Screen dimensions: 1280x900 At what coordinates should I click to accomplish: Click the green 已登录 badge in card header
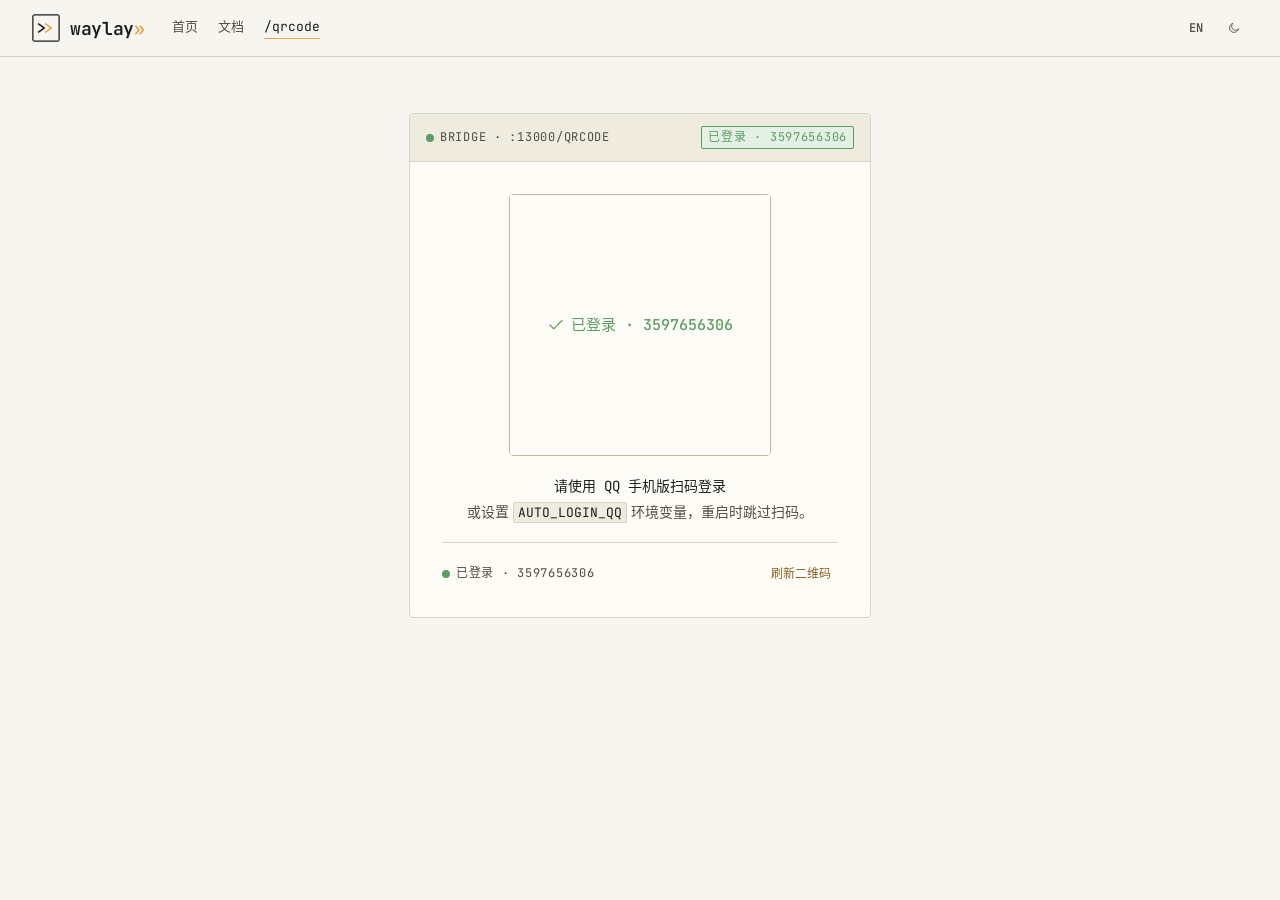(x=777, y=137)
